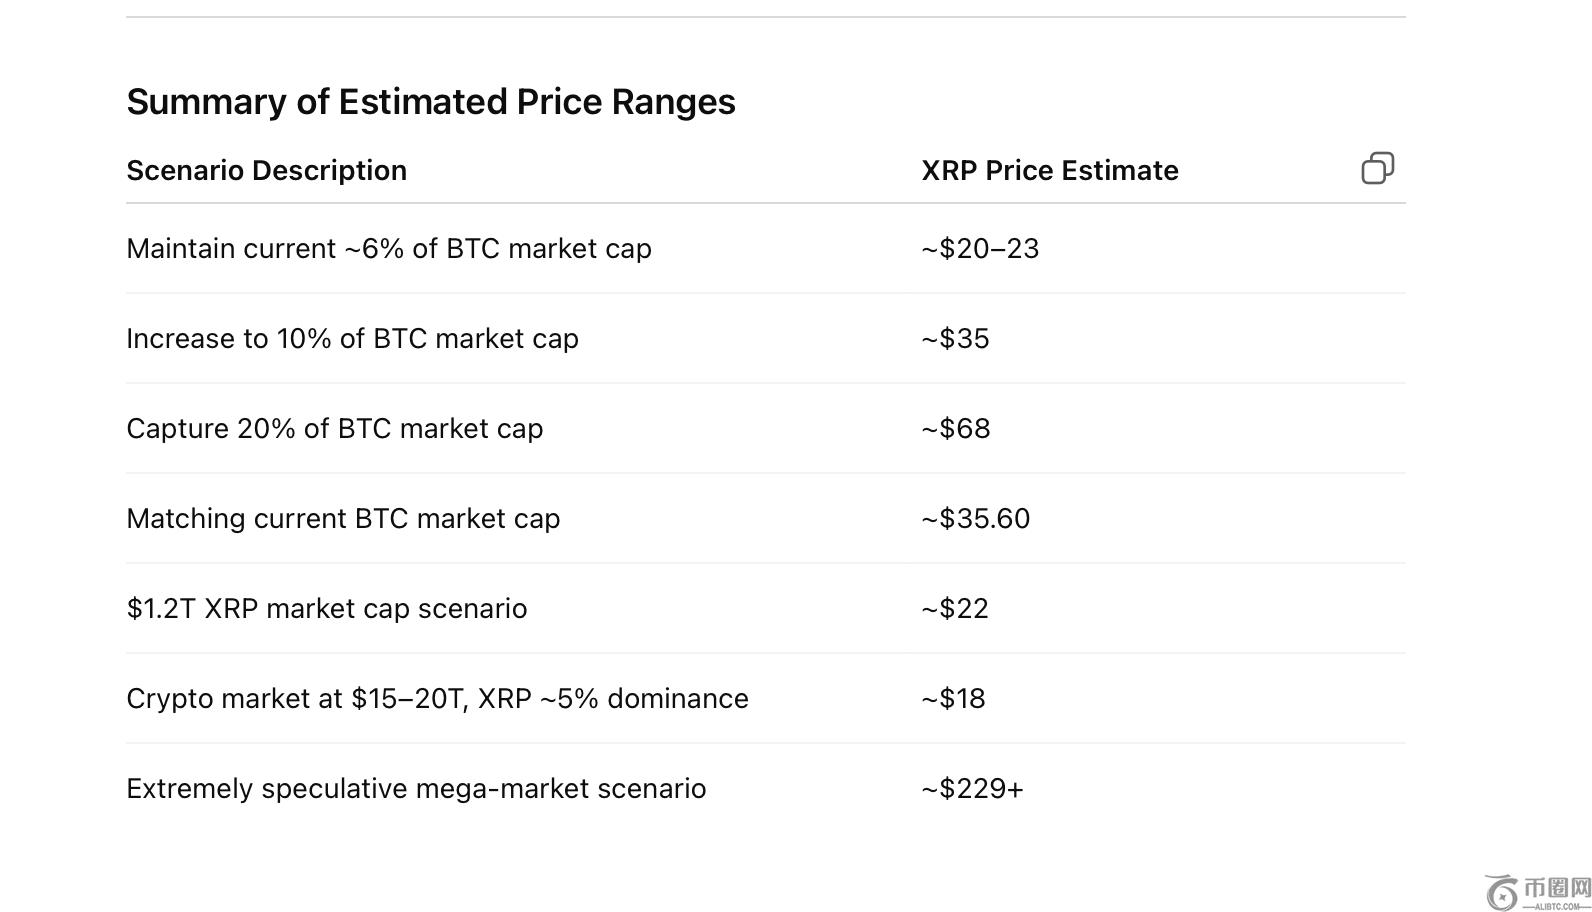Click the 'Crypto market at $15–20T' row
Image resolution: width=1592 pixels, height=912 pixels.
pos(437,699)
